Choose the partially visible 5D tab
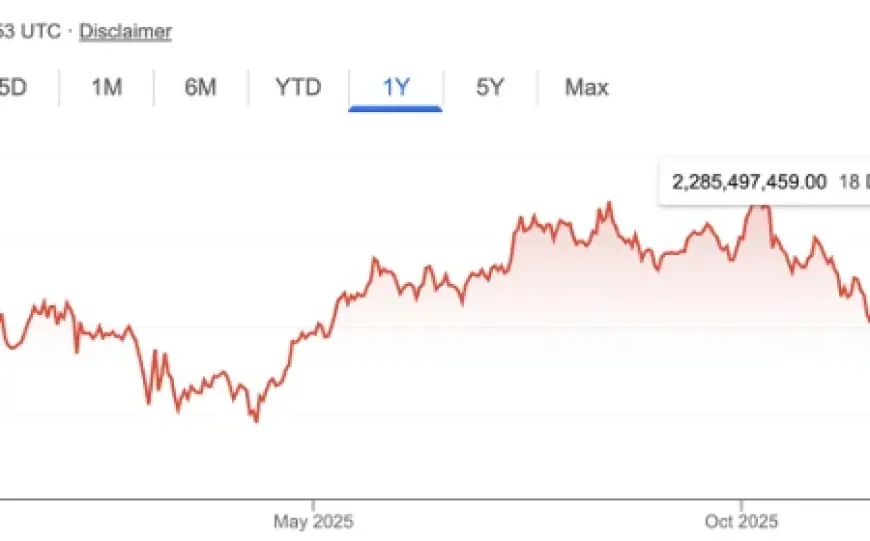This screenshot has height=541, width=870. pyautogui.click(x=13, y=87)
